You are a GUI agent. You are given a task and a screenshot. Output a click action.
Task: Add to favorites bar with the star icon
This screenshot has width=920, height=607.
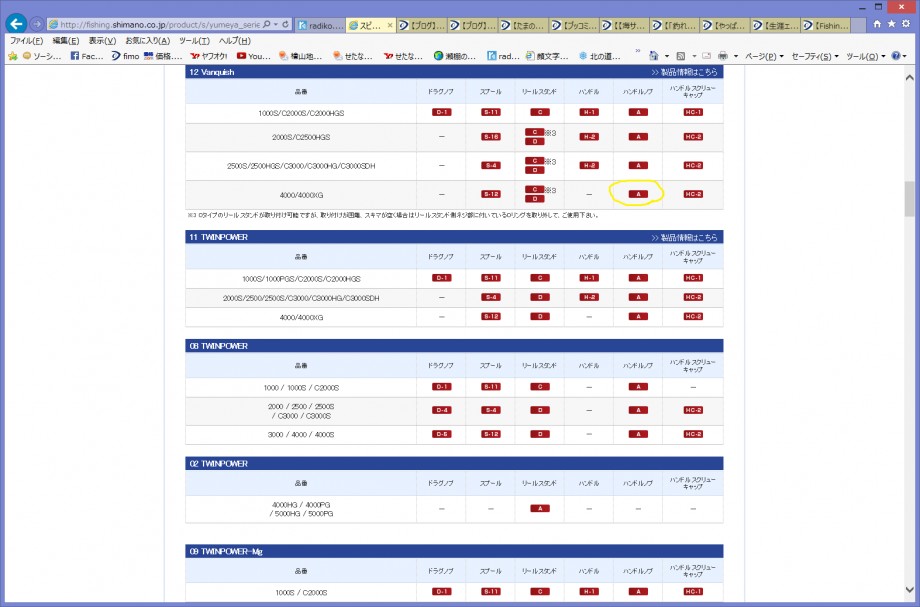[x=12, y=56]
